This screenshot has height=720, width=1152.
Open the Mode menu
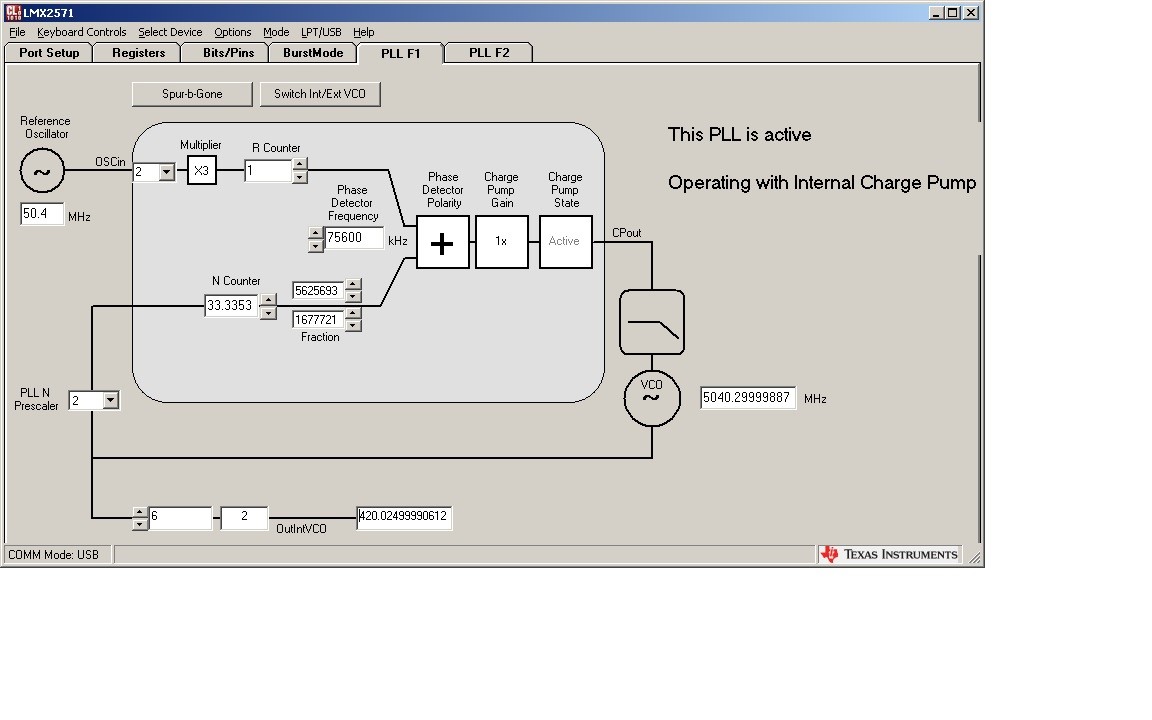coord(276,32)
